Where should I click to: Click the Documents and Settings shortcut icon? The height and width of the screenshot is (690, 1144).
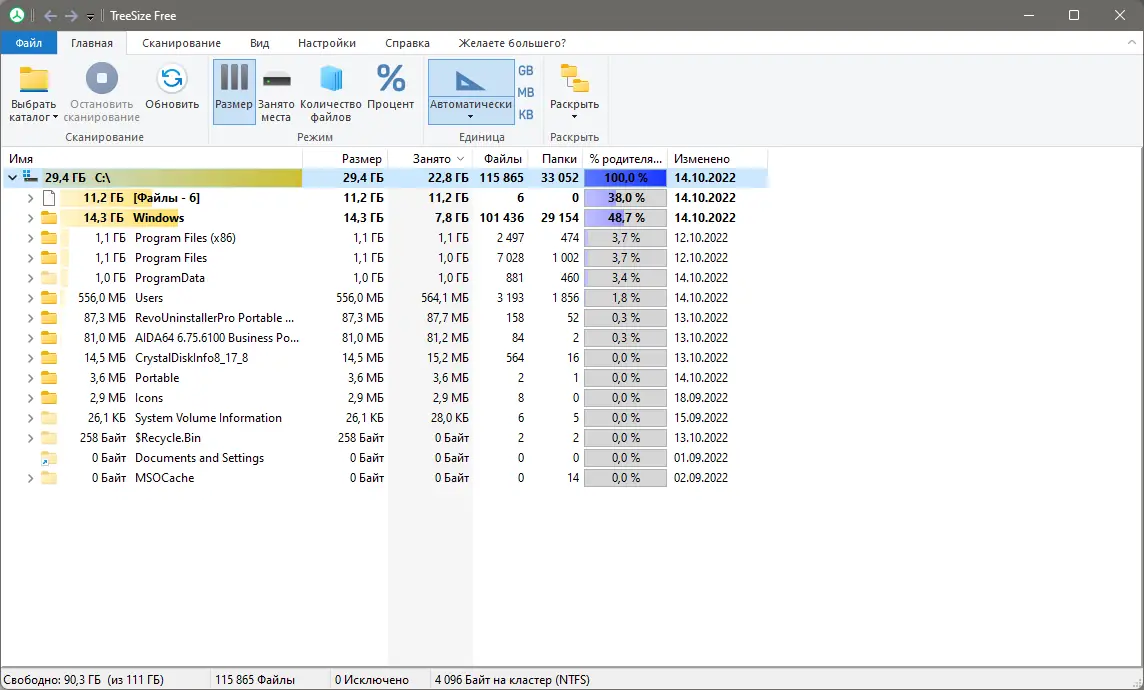coord(49,458)
